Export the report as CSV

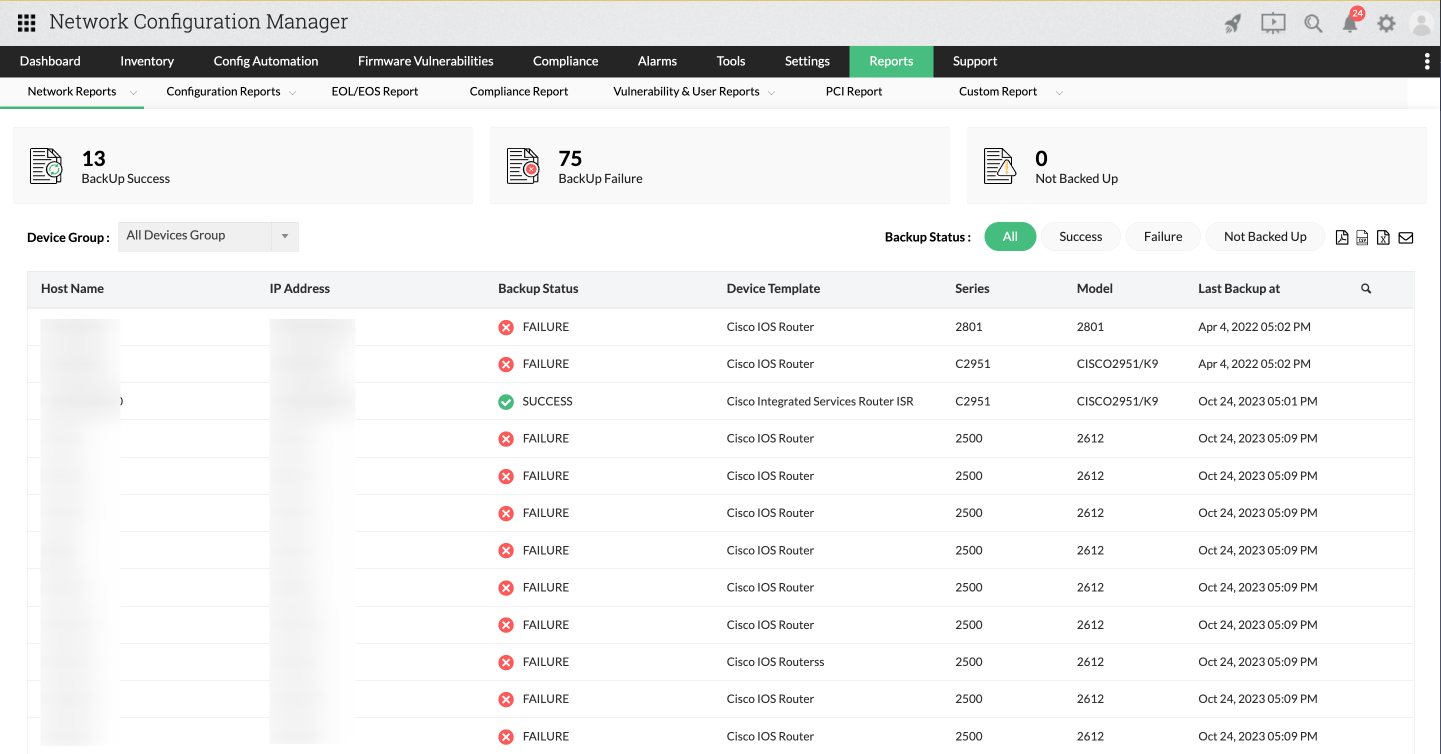[x=1362, y=237]
